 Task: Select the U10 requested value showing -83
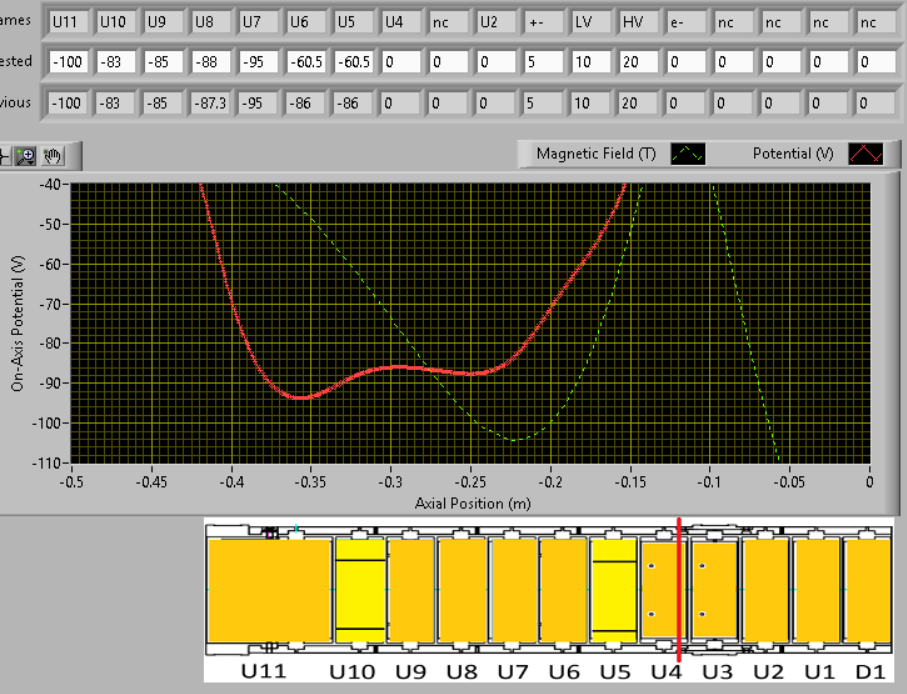pos(116,62)
